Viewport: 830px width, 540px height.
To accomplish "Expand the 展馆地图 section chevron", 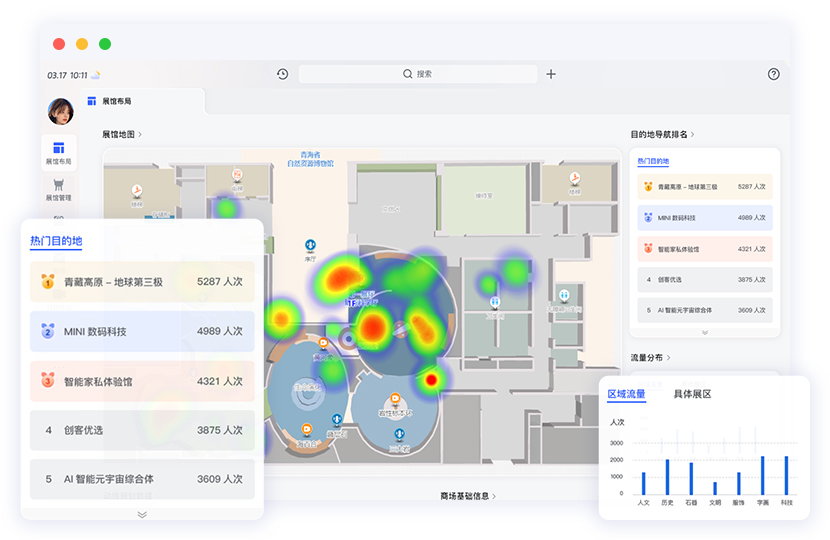I will tap(140, 134).
